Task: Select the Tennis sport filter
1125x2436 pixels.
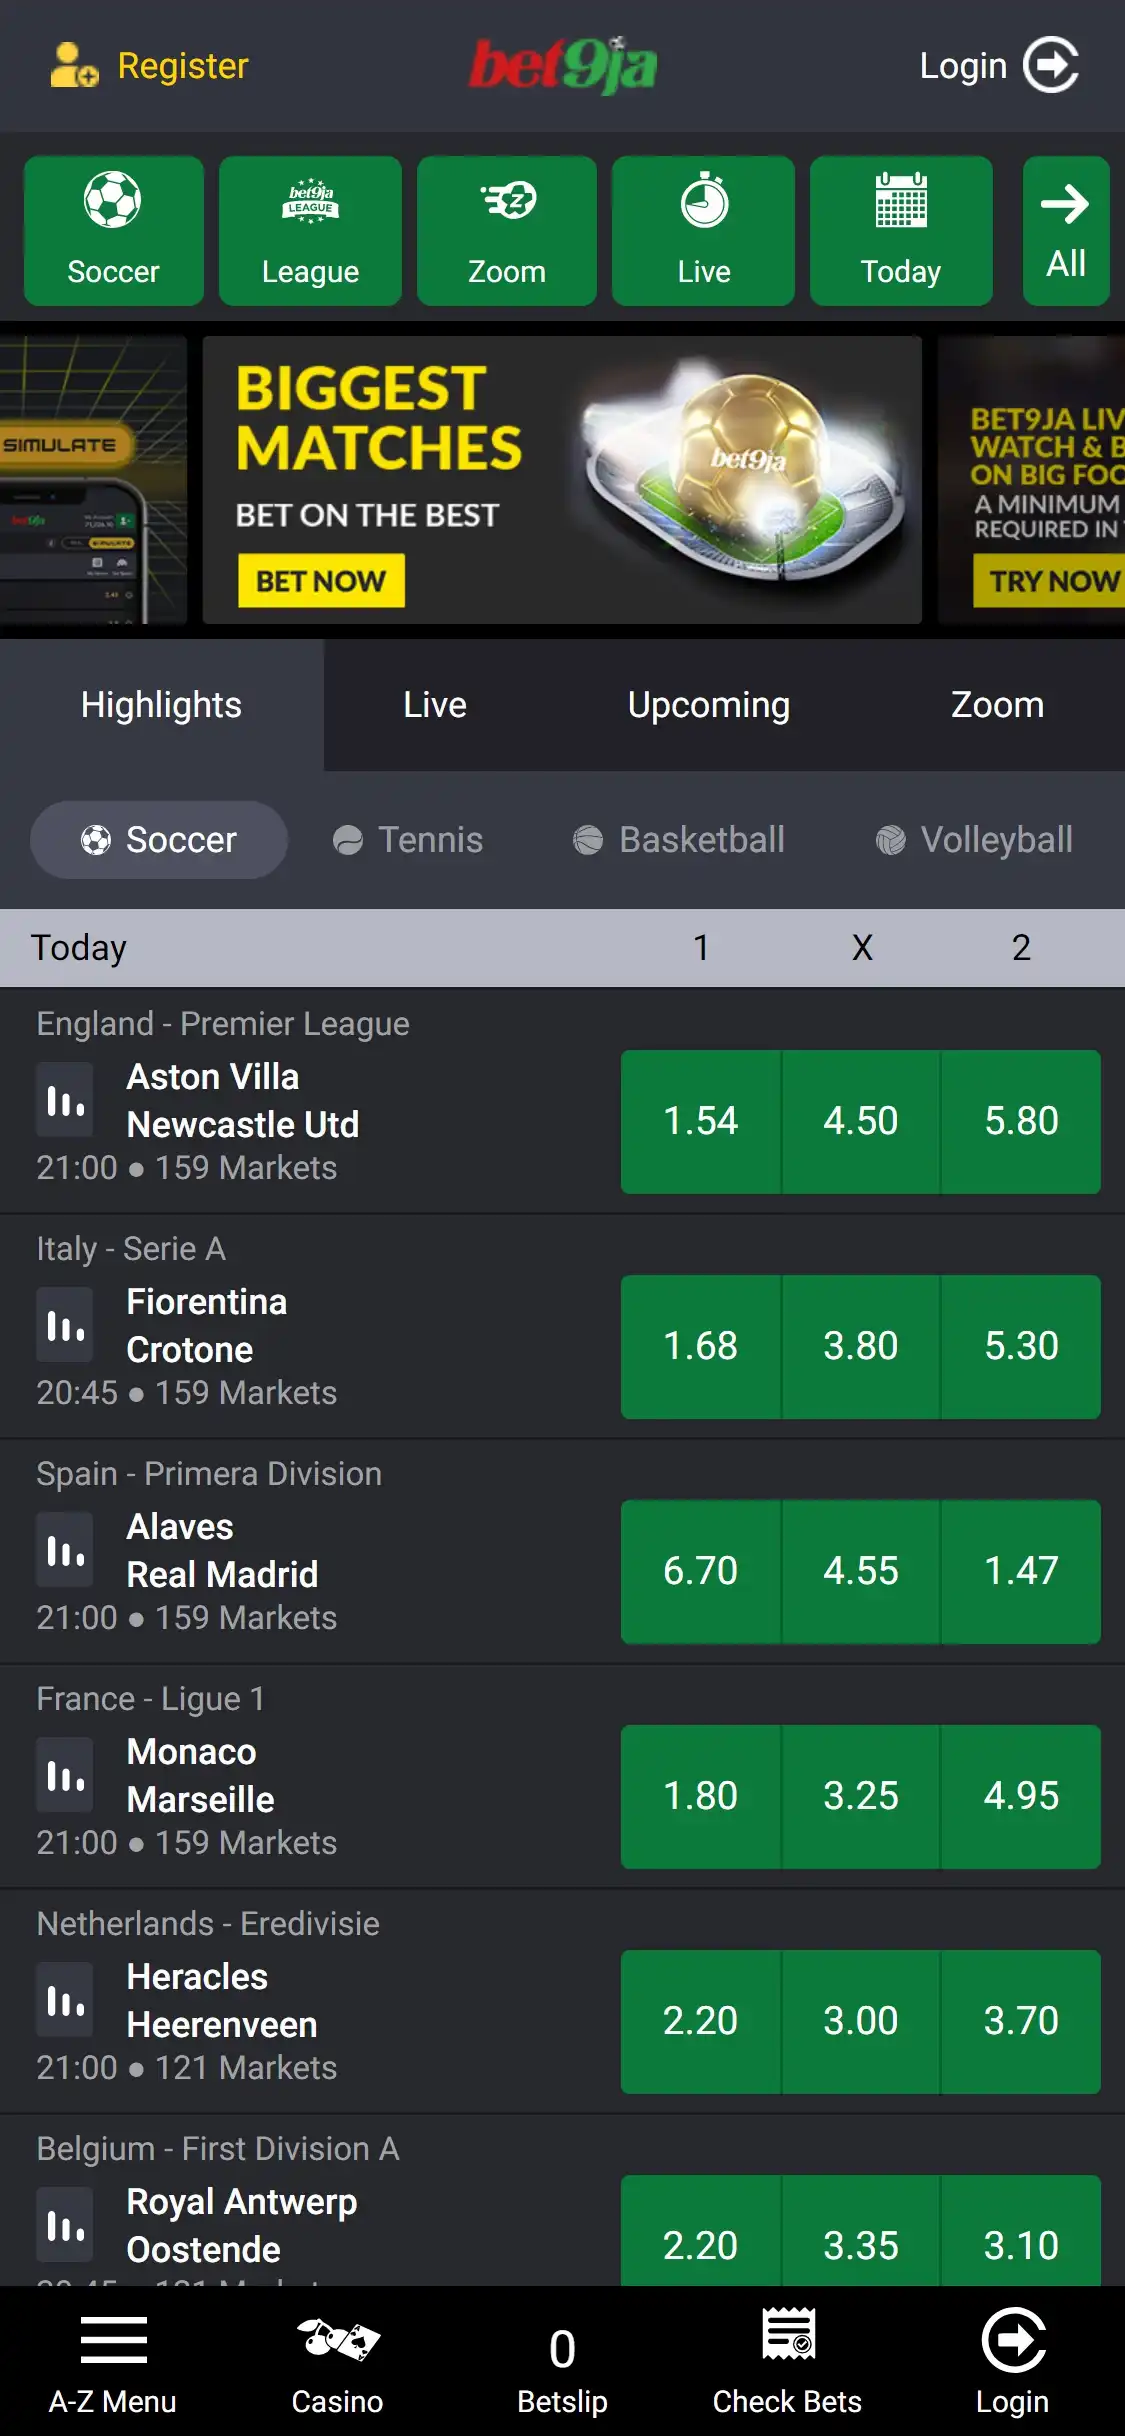Action: (x=408, y=840)
